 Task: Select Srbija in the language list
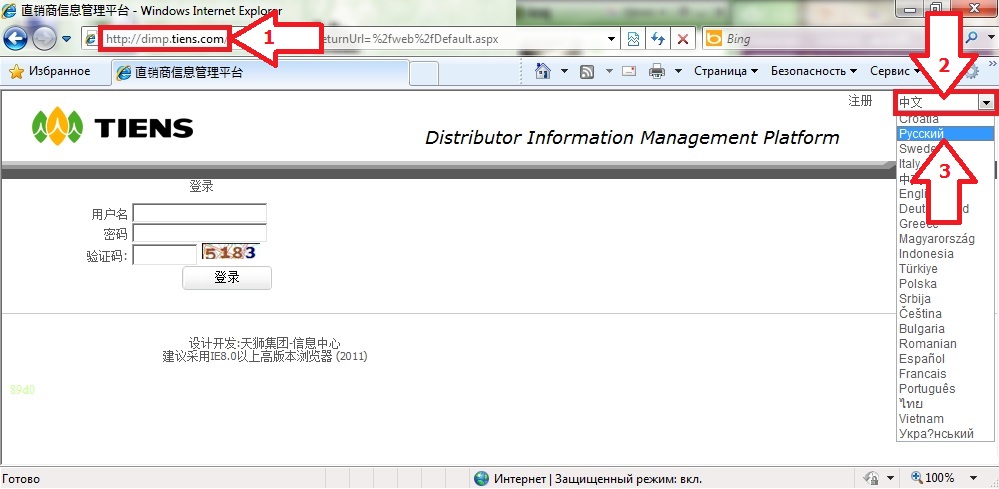coord(945,299)
